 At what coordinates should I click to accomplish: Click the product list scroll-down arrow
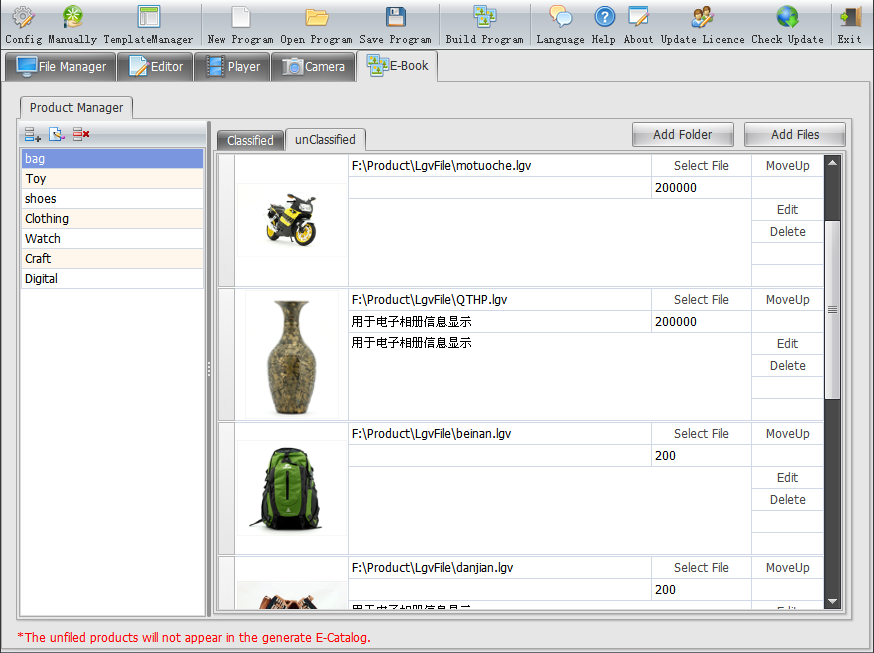pos(832,601)
